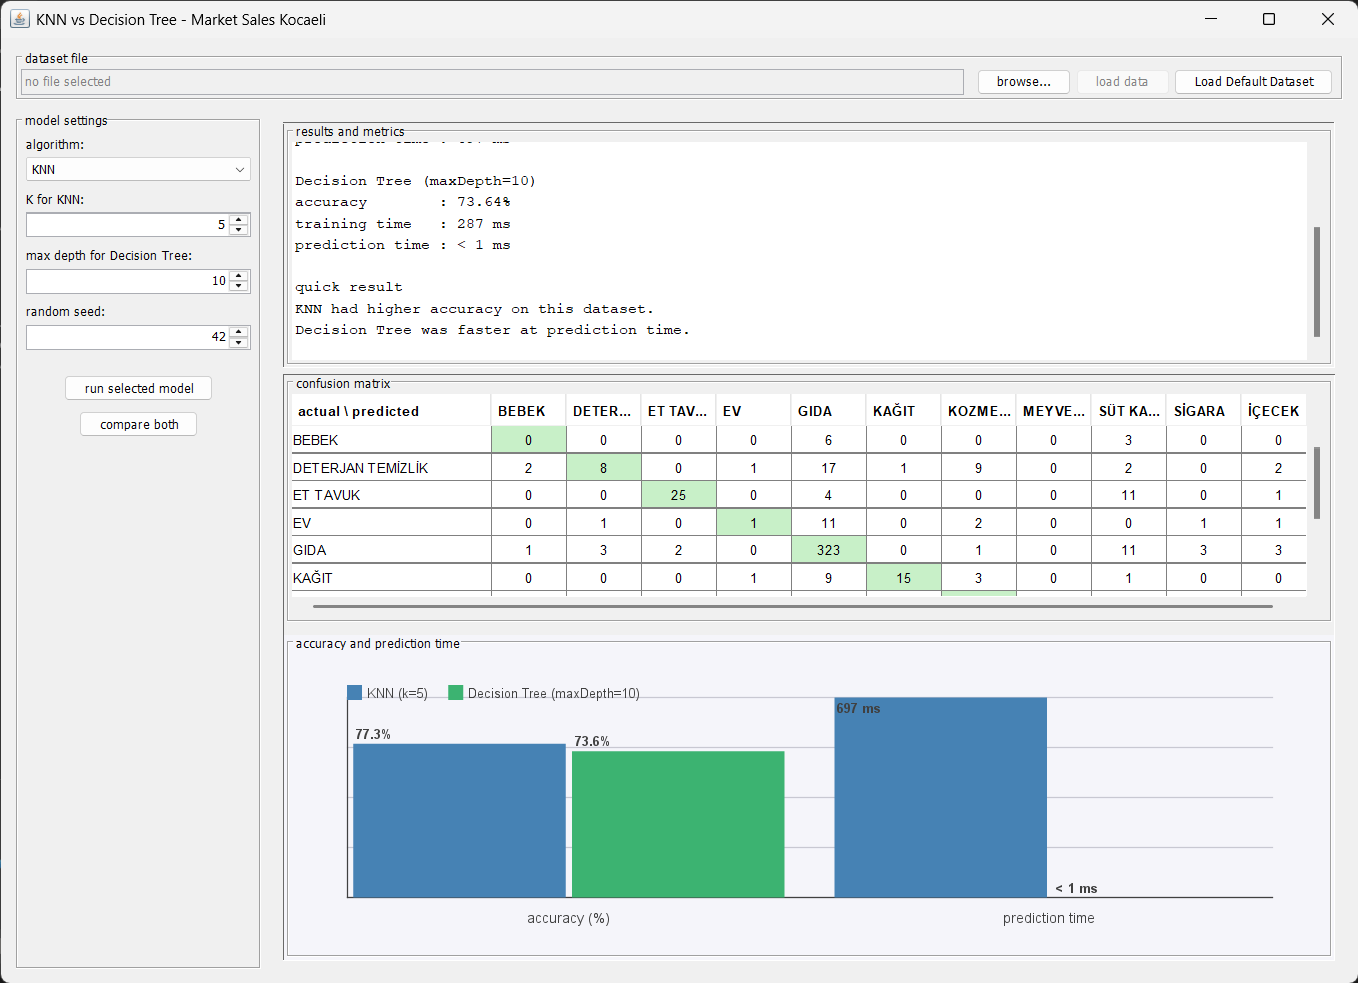Image resolution: width=1358 pixels, height=983 pixels.
Task: Increase max depth with up arrow
Action: tap(239, 275)
